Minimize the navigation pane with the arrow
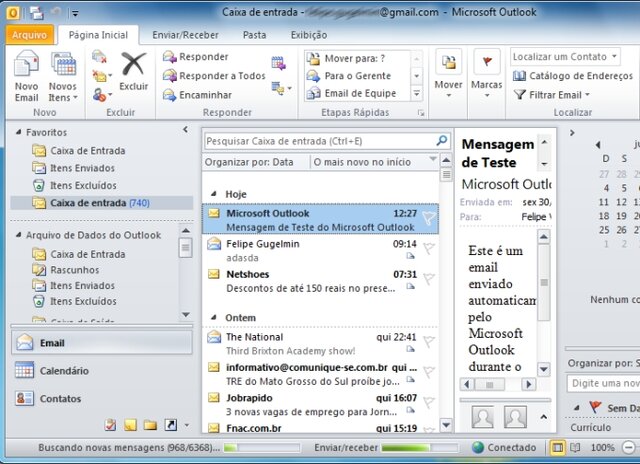640x464 pixels. pyautogui.click(x=185, y=130)
